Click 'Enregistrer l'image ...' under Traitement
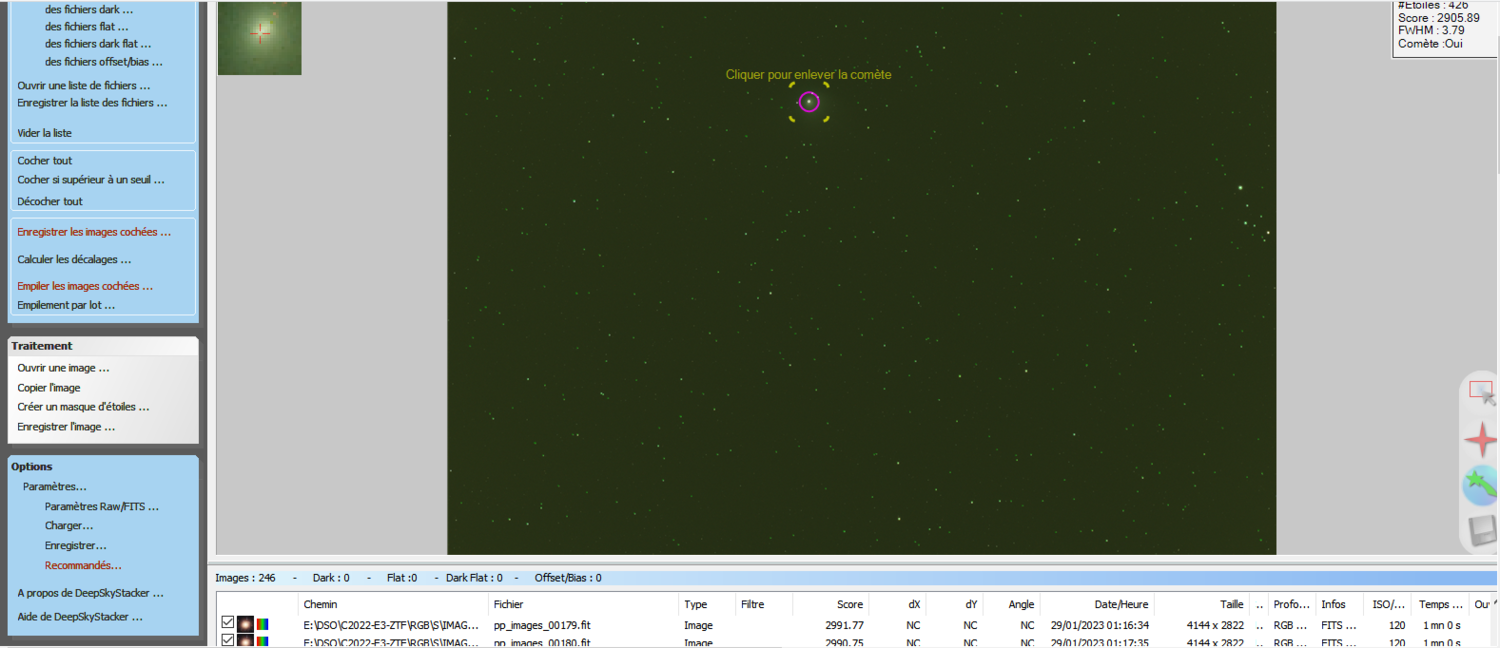The width and height of the screenshot is (1500, 648). [66, 427]
